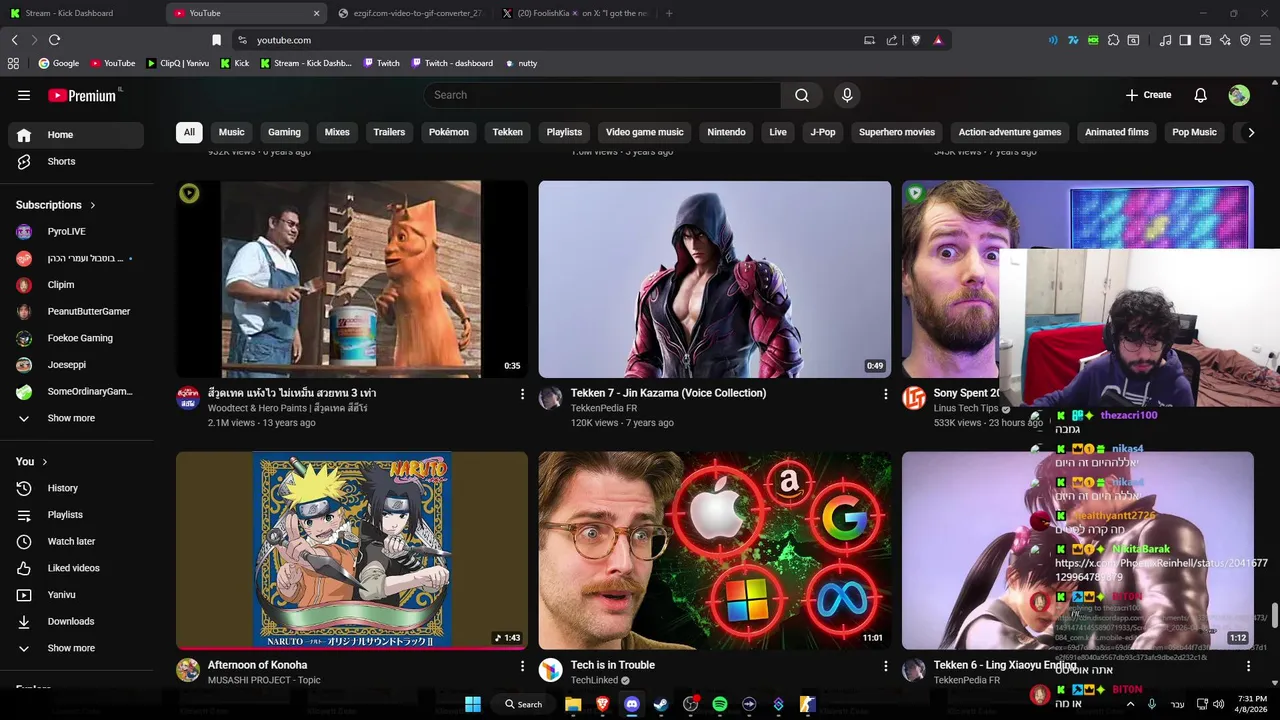The image size is (1280, 720).
Task: Bookmark this page with the bookmark icon
Action: point(216,40)
